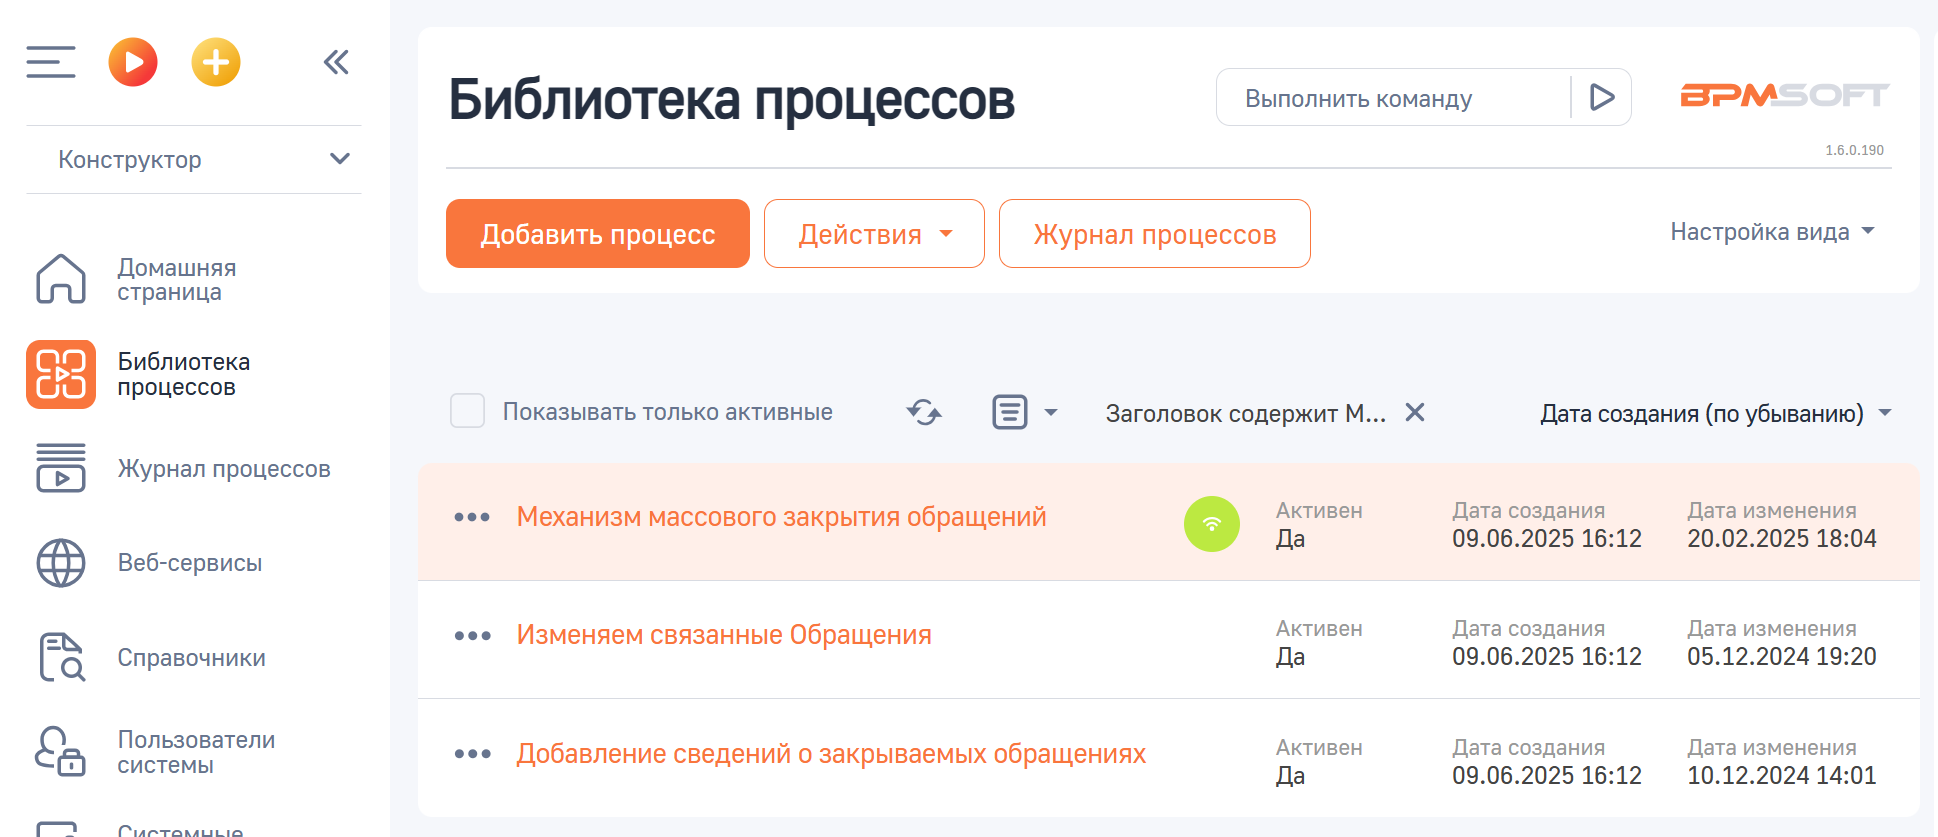This screenshot has height=837, width=1938.
Task: Focus the Выполнить команду input field
Action: pyautogui.click(x=1394, y=98)
